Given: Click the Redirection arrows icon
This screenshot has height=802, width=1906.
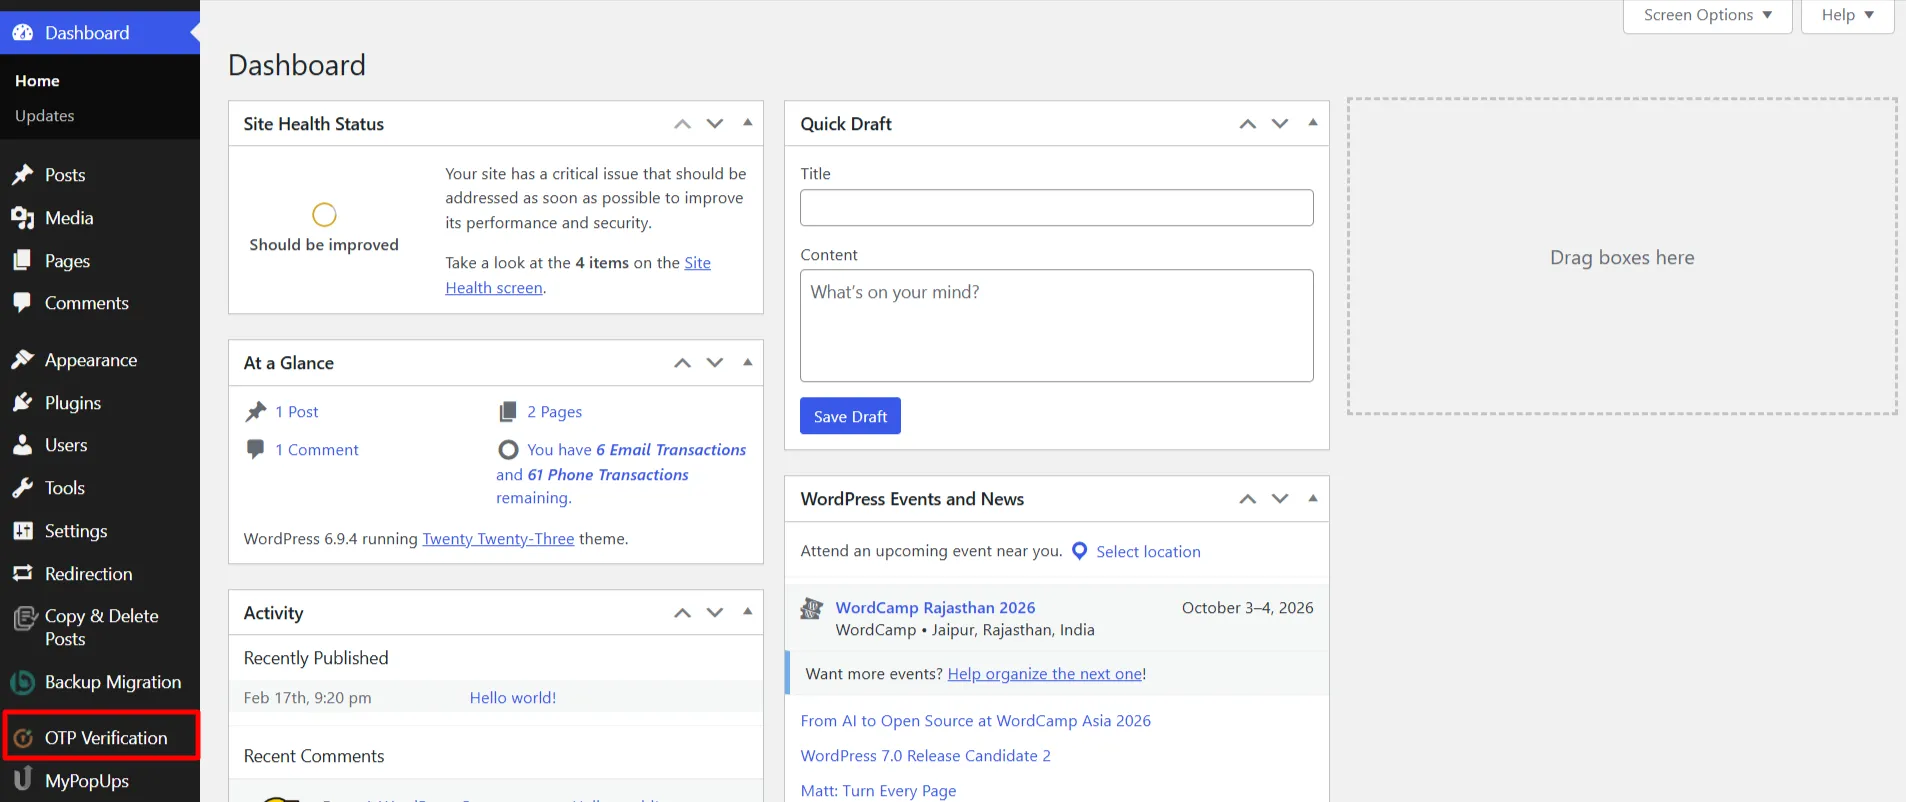Looking at the screenshot, I should coord(23,574).
